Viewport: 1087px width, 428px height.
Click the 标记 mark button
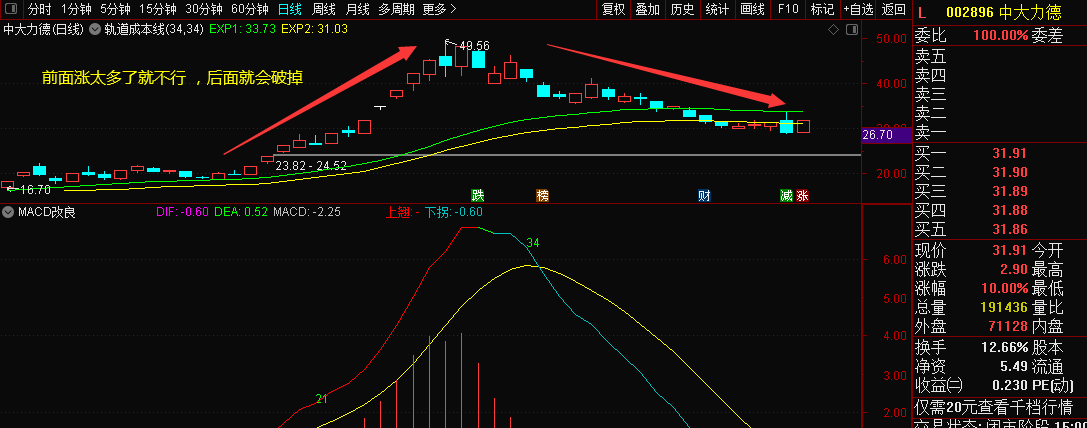[x=822, y=9]
